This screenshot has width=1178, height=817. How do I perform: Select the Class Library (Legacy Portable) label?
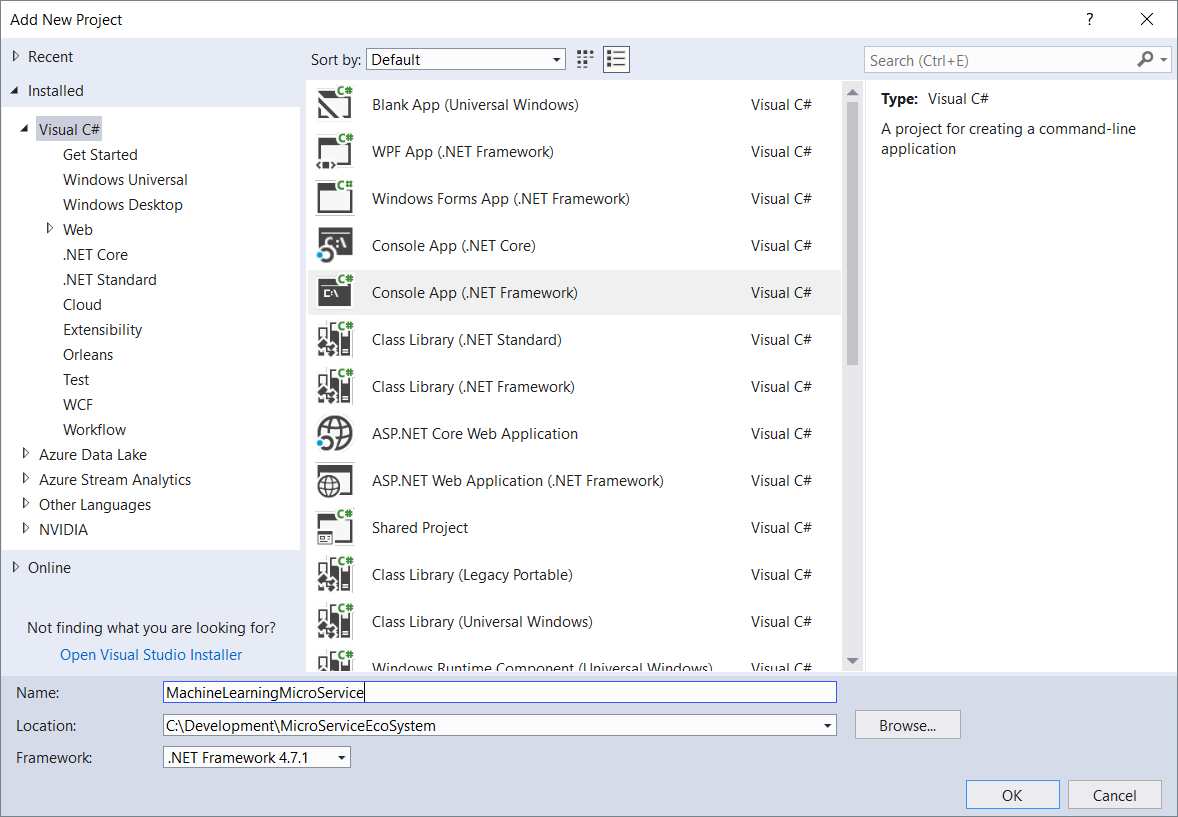pyautogui.click(x=473, y=575)
